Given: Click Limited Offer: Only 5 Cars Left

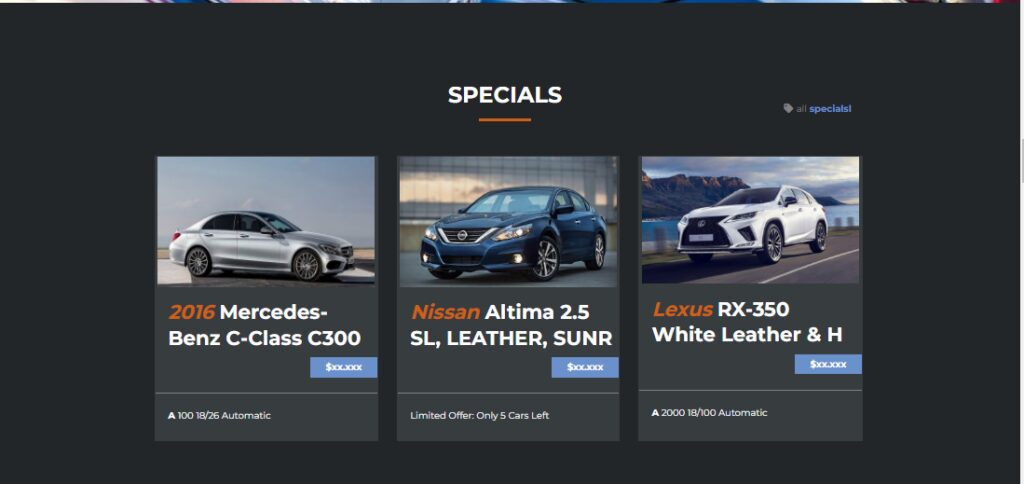Looking at the screenshot, I should click(479, 415).
